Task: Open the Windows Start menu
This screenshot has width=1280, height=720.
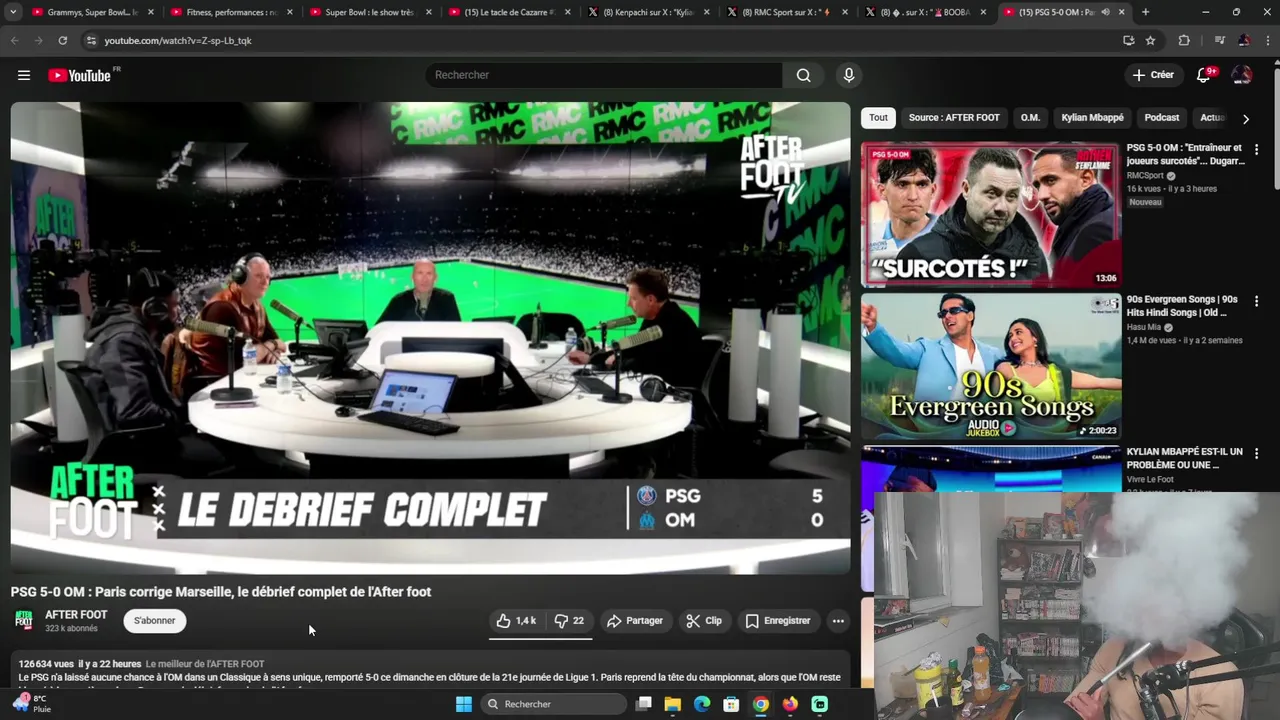Action: coord(464,704)
